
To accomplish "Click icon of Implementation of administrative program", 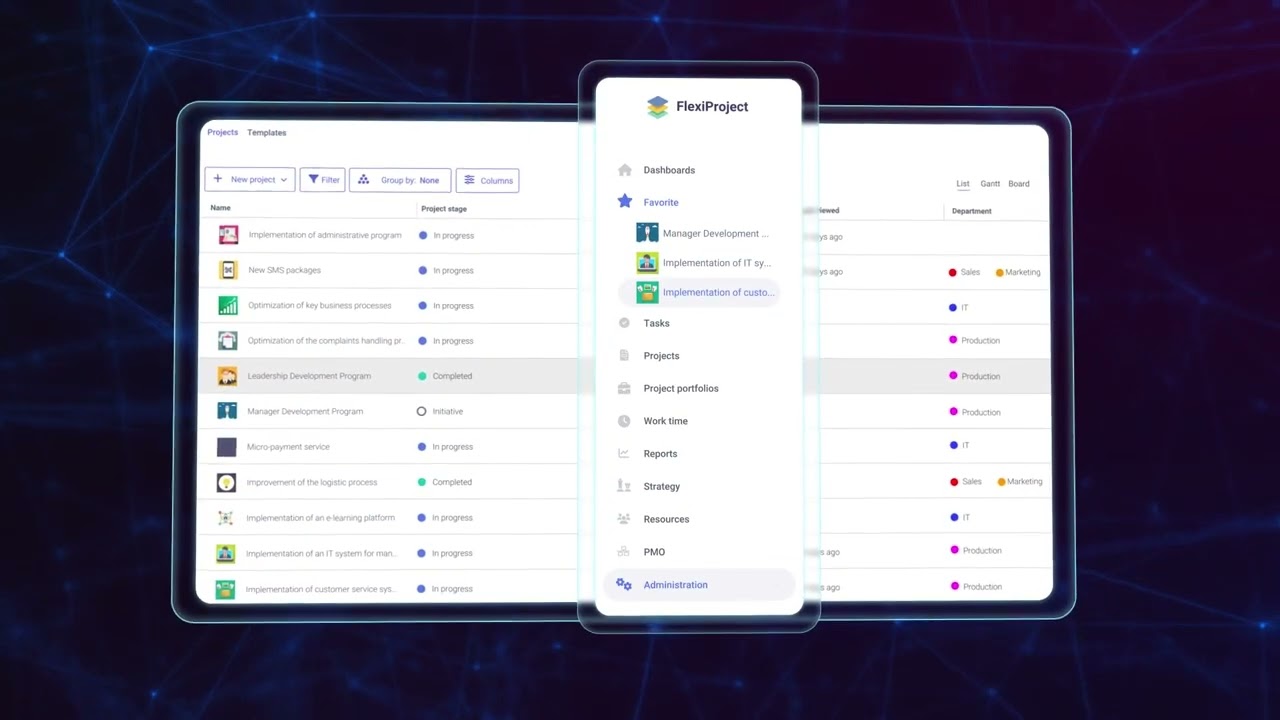I will coord(229,235).
